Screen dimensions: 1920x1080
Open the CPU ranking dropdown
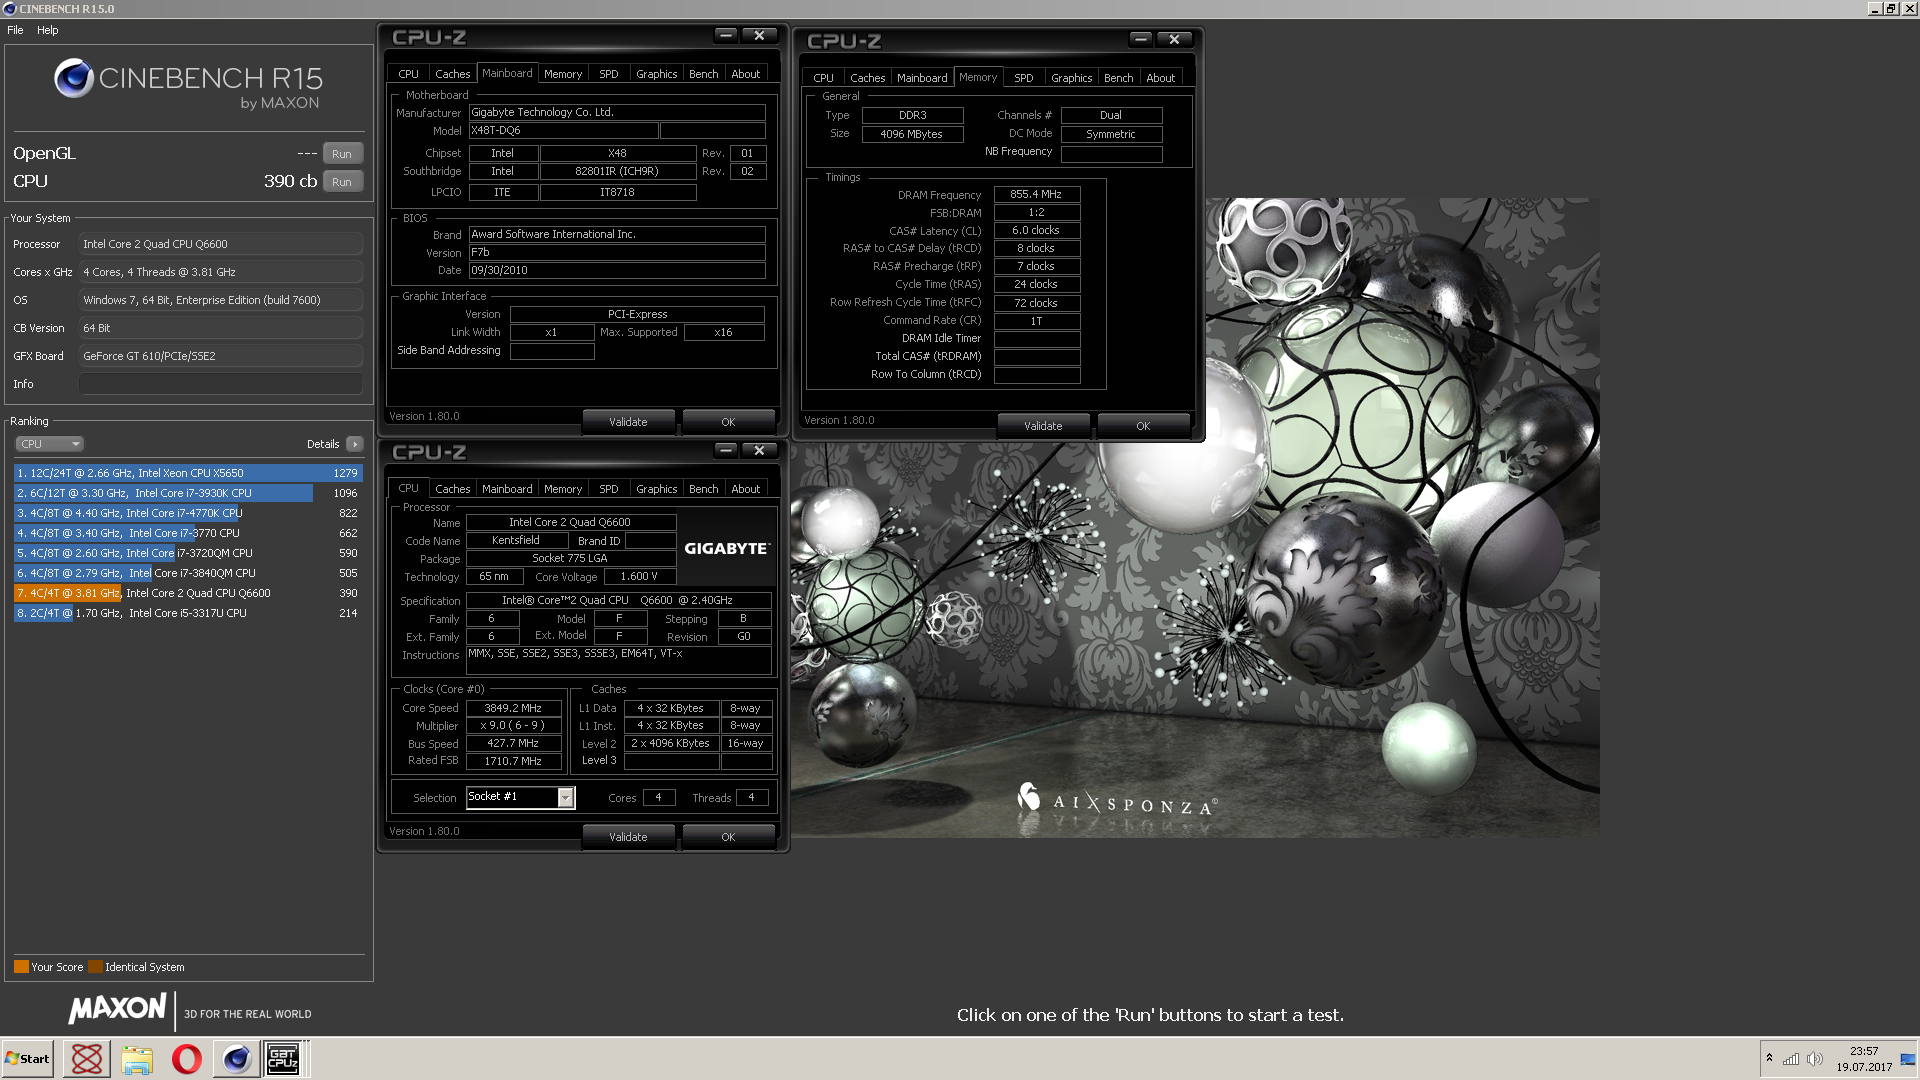(49, 444)
